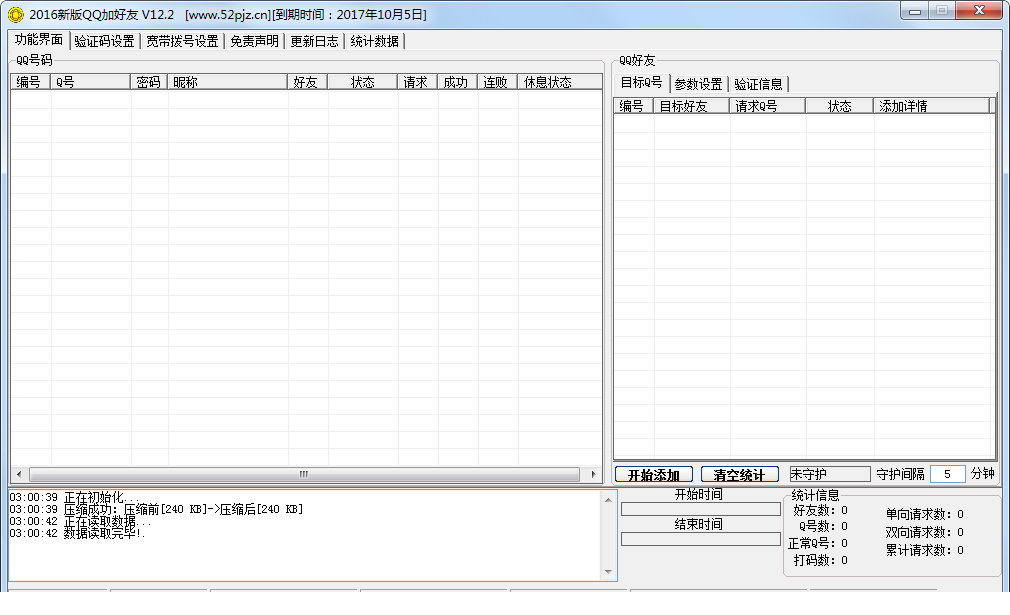The width and height of the screenshot is (1010, 615).
Task: Click the 双向请求数: 0 statistic
Action: [924, 532]
